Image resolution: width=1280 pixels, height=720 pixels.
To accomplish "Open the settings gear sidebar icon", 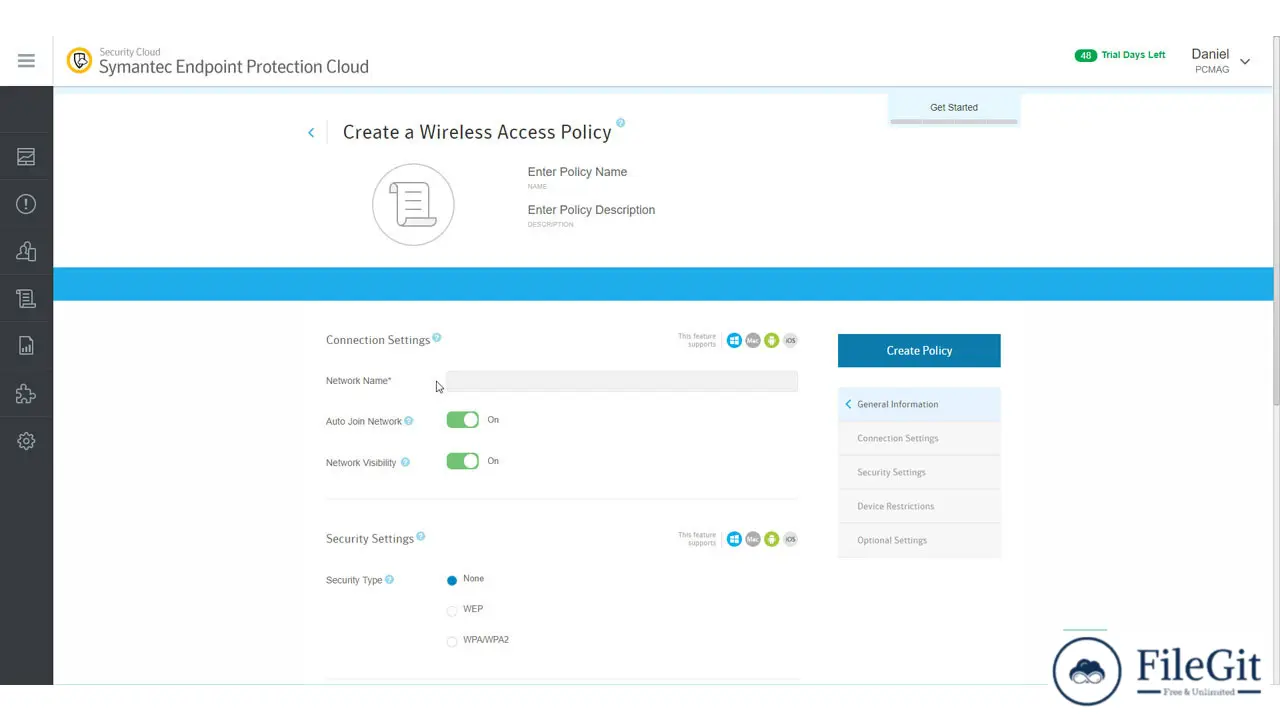I will [26, 441].
